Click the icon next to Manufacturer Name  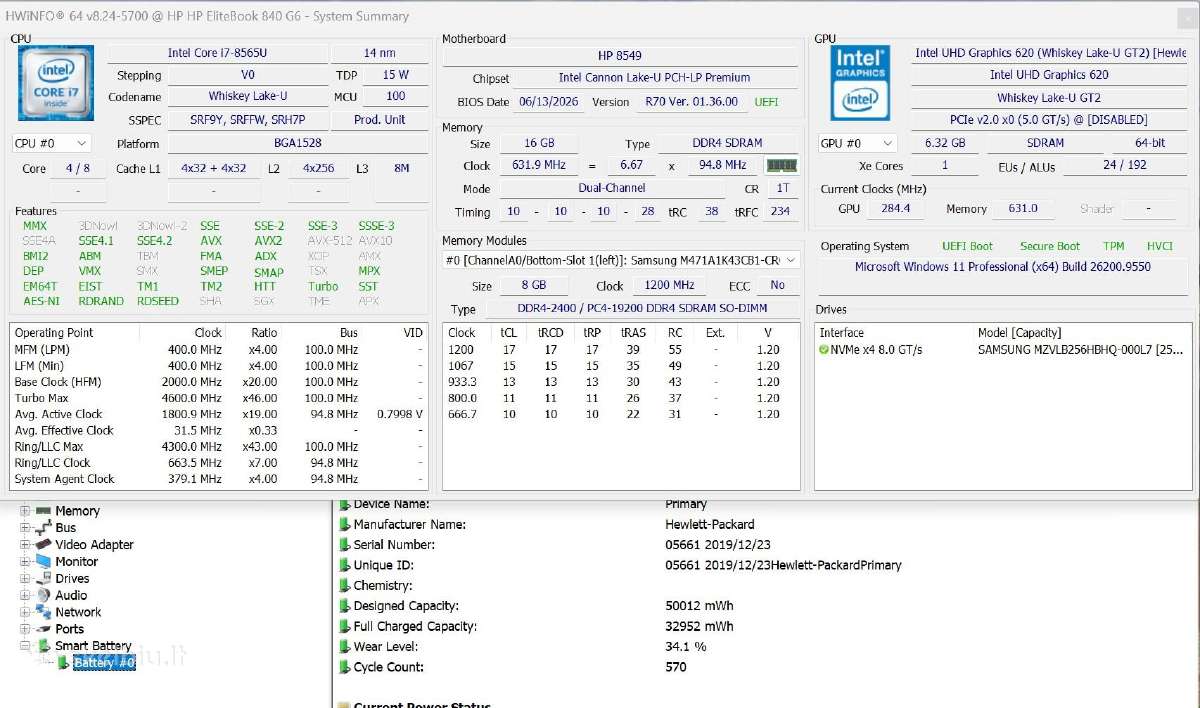345,524
